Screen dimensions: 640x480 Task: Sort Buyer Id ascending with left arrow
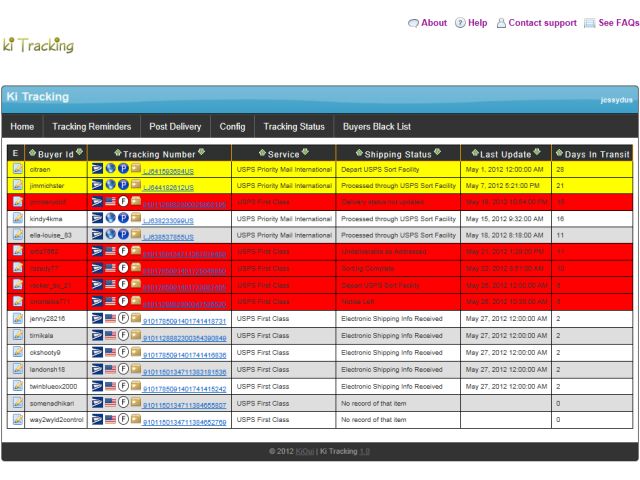pyautogui.click(x=32, y=153)
